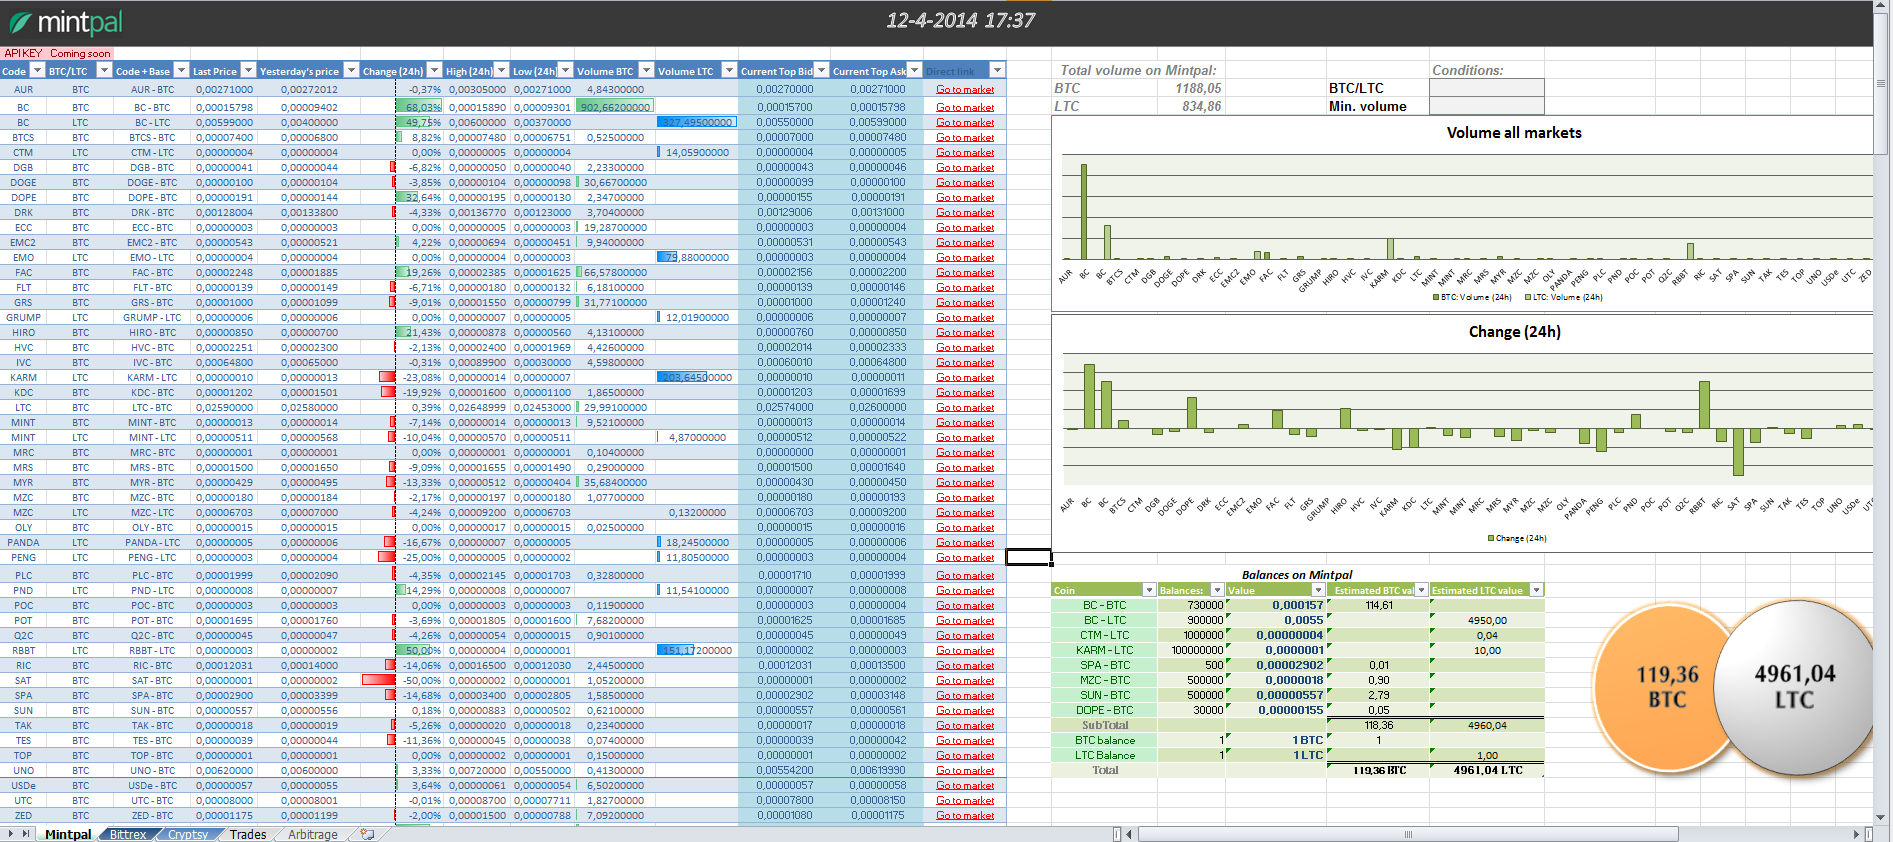Click the horizontal scrollbar left arrow
Viewport: 1893px width, 842px height.
(x=1129, y=834)
